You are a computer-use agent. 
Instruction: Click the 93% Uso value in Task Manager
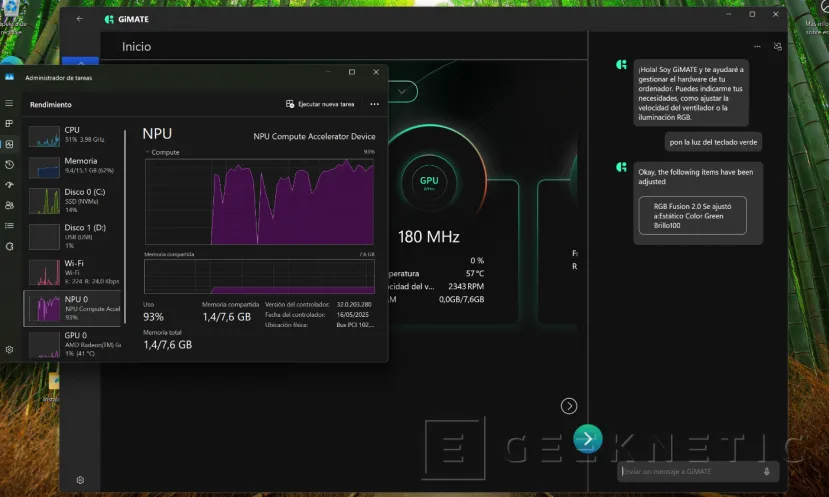(153, 317)
